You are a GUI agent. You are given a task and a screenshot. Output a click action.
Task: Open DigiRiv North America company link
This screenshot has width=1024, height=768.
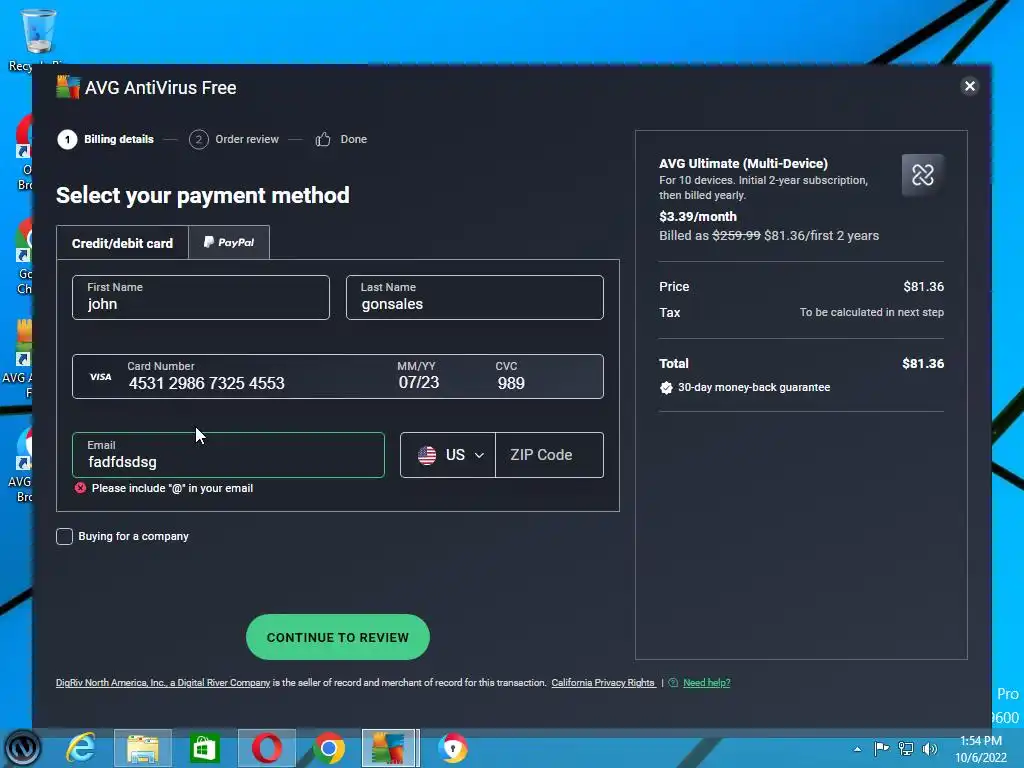pyautogui.click(x=163, y=682)
